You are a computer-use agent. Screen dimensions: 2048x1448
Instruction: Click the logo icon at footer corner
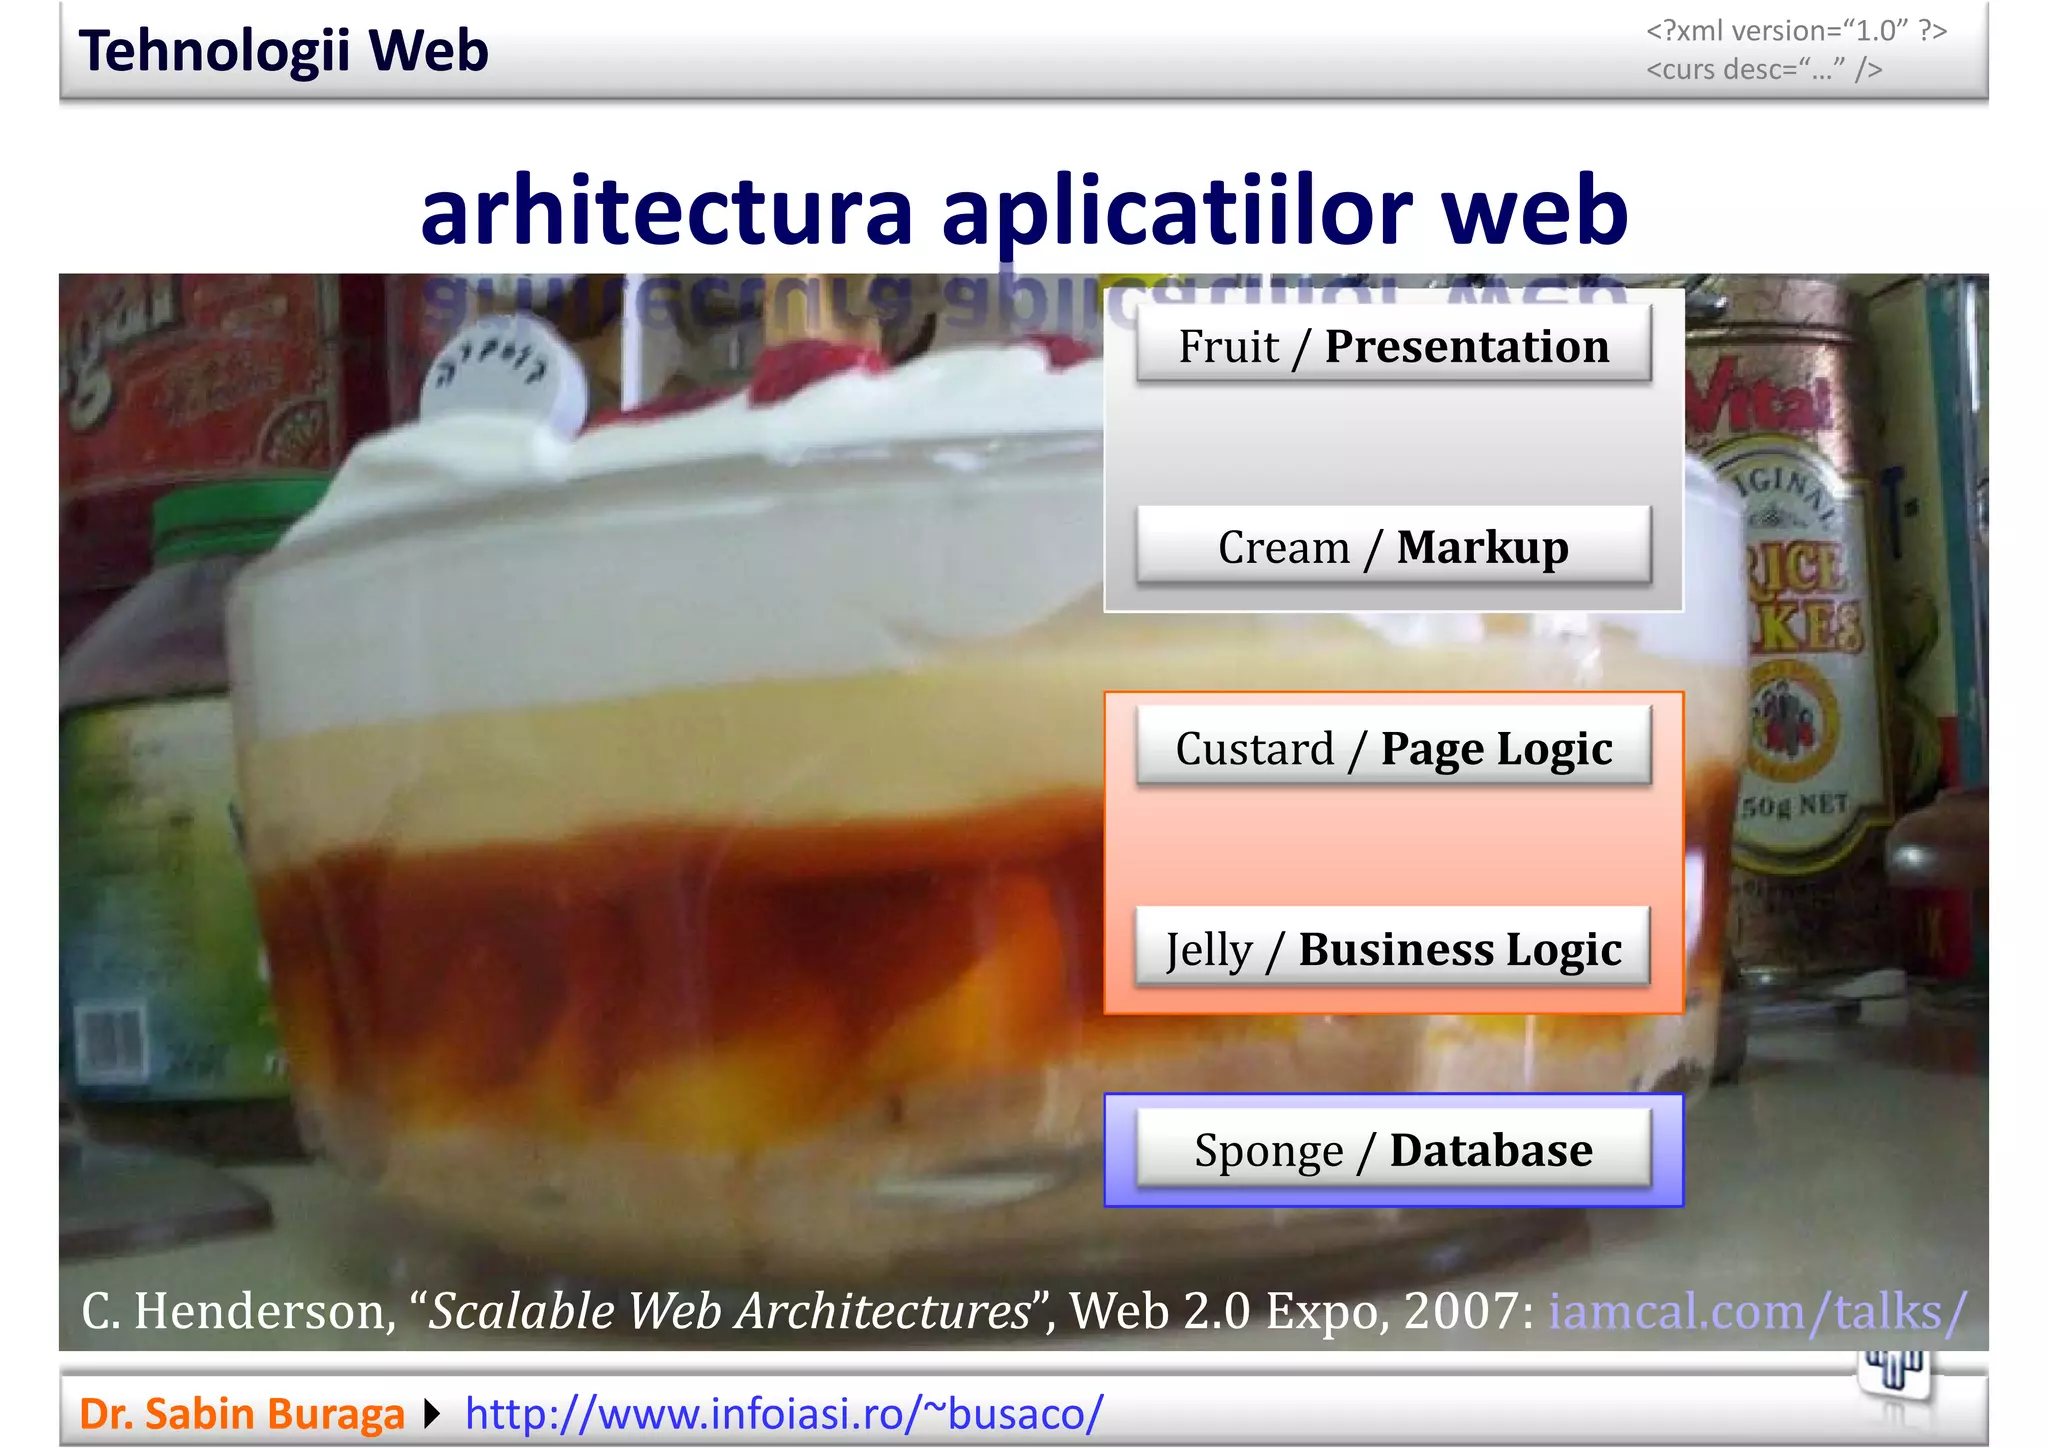1894,1375
